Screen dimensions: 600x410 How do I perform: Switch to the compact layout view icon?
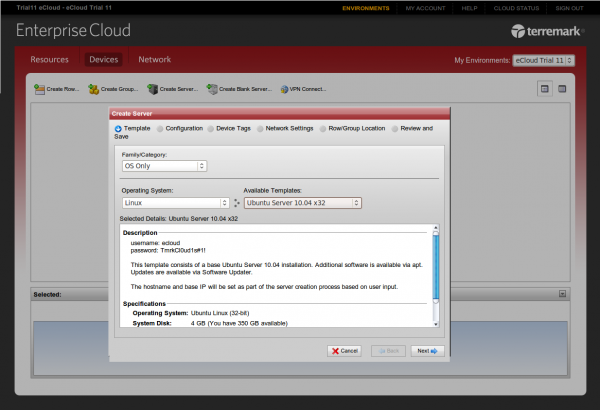click(x=562, y=89)
